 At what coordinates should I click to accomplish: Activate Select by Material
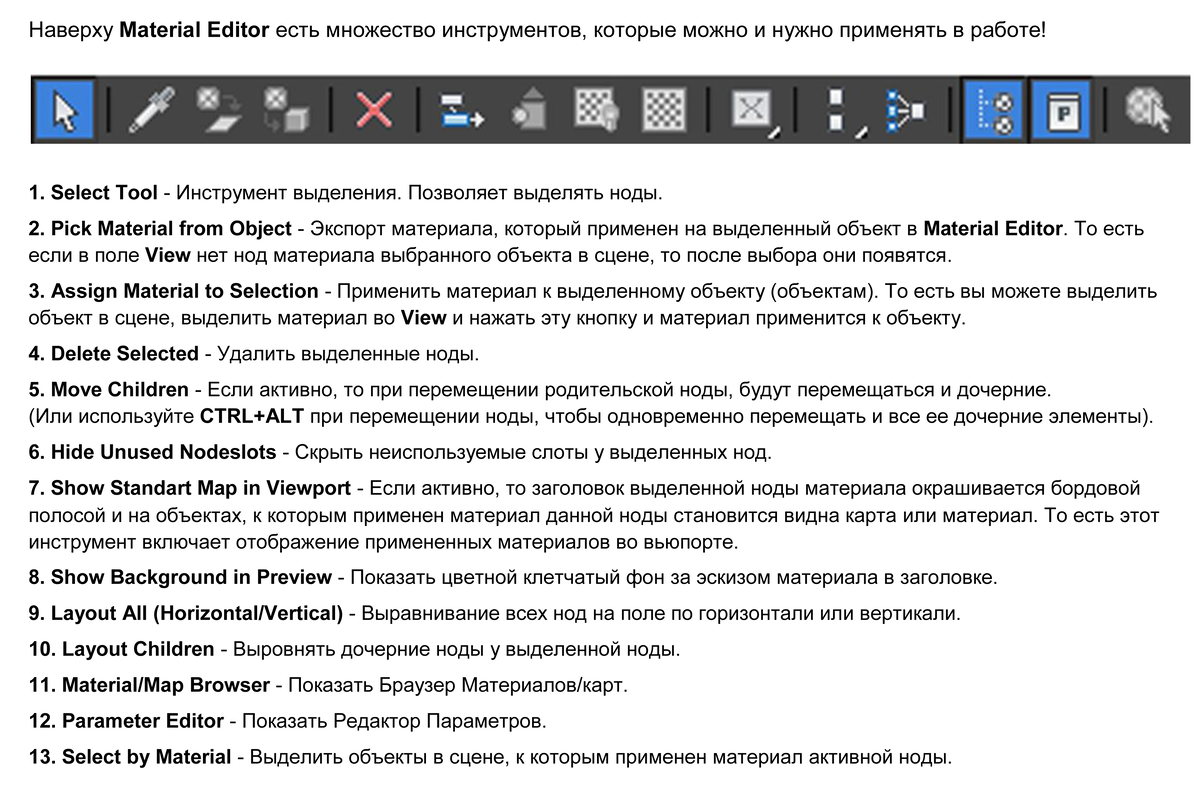1143,108
